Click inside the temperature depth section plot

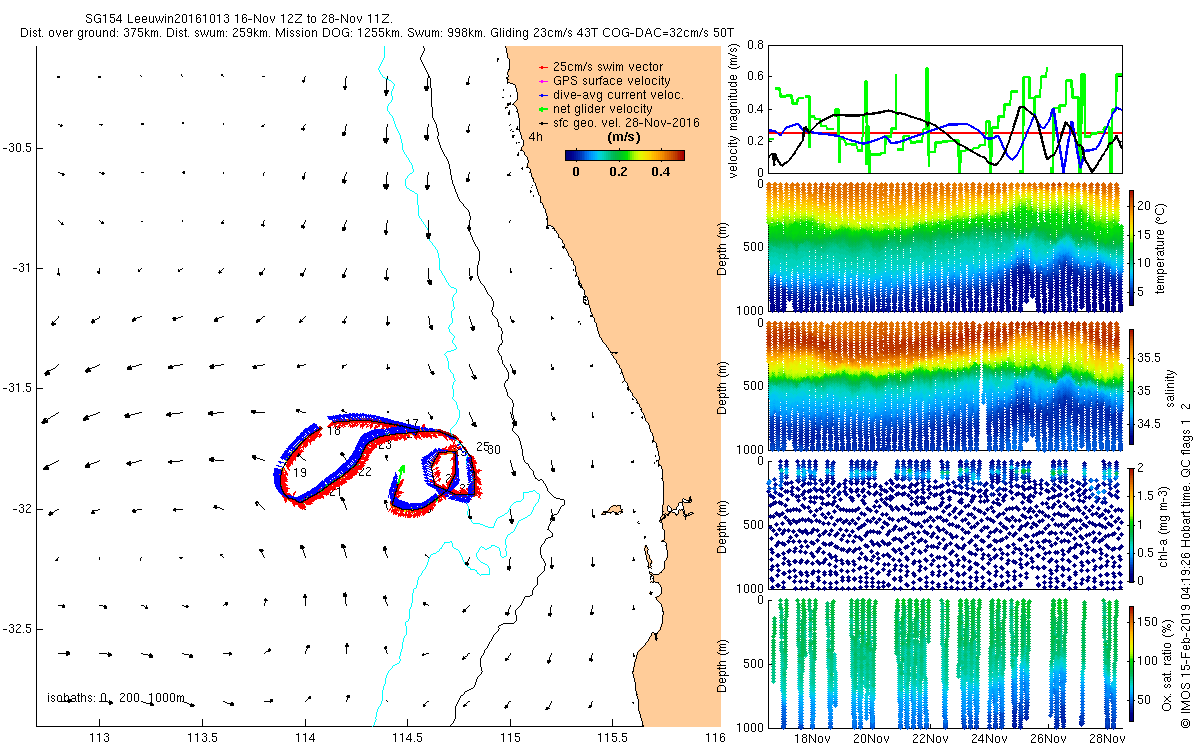pyautogui.click(x=945, y=247)
